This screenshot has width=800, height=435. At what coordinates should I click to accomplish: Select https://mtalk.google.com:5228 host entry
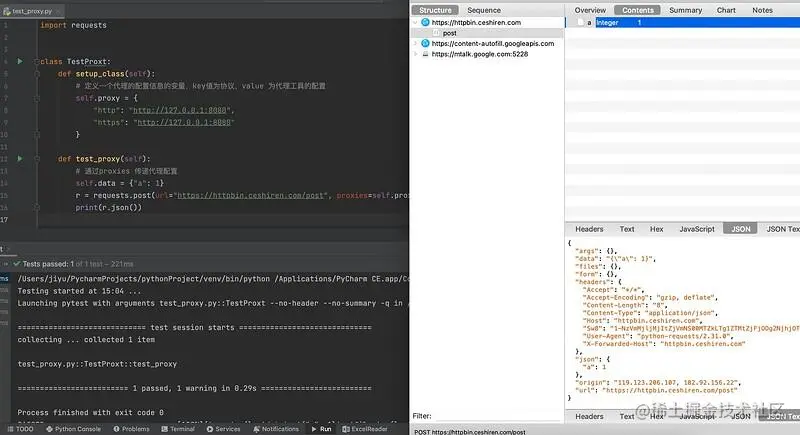[x=480, y=54]
